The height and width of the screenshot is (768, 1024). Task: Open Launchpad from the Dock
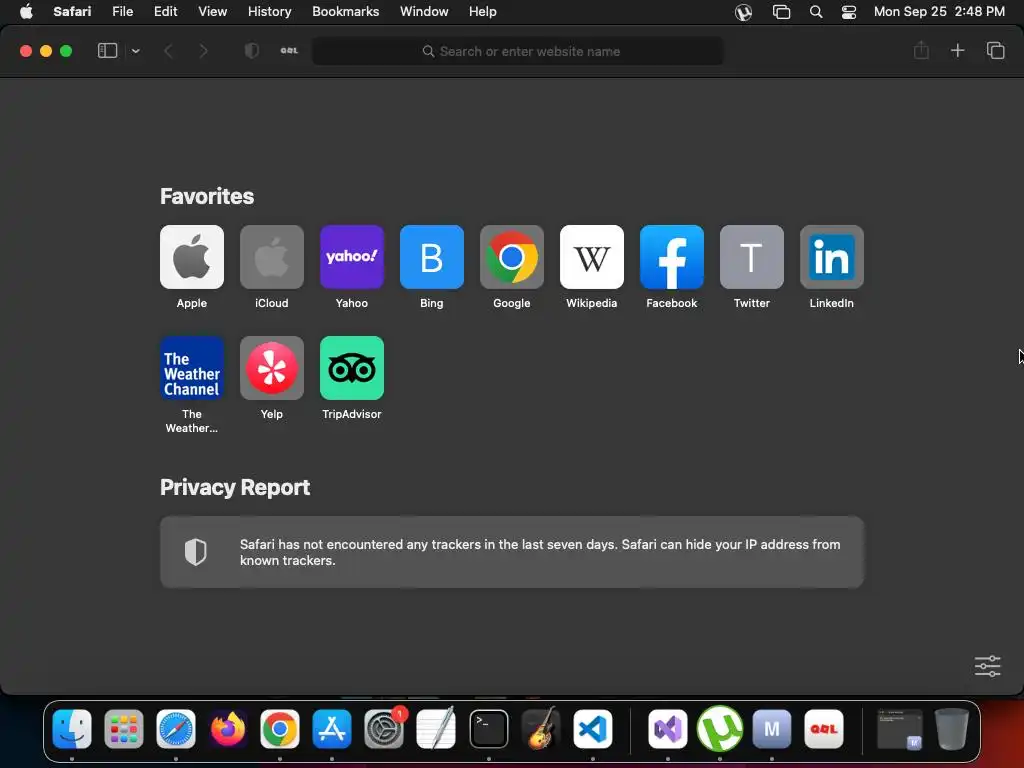123,728
